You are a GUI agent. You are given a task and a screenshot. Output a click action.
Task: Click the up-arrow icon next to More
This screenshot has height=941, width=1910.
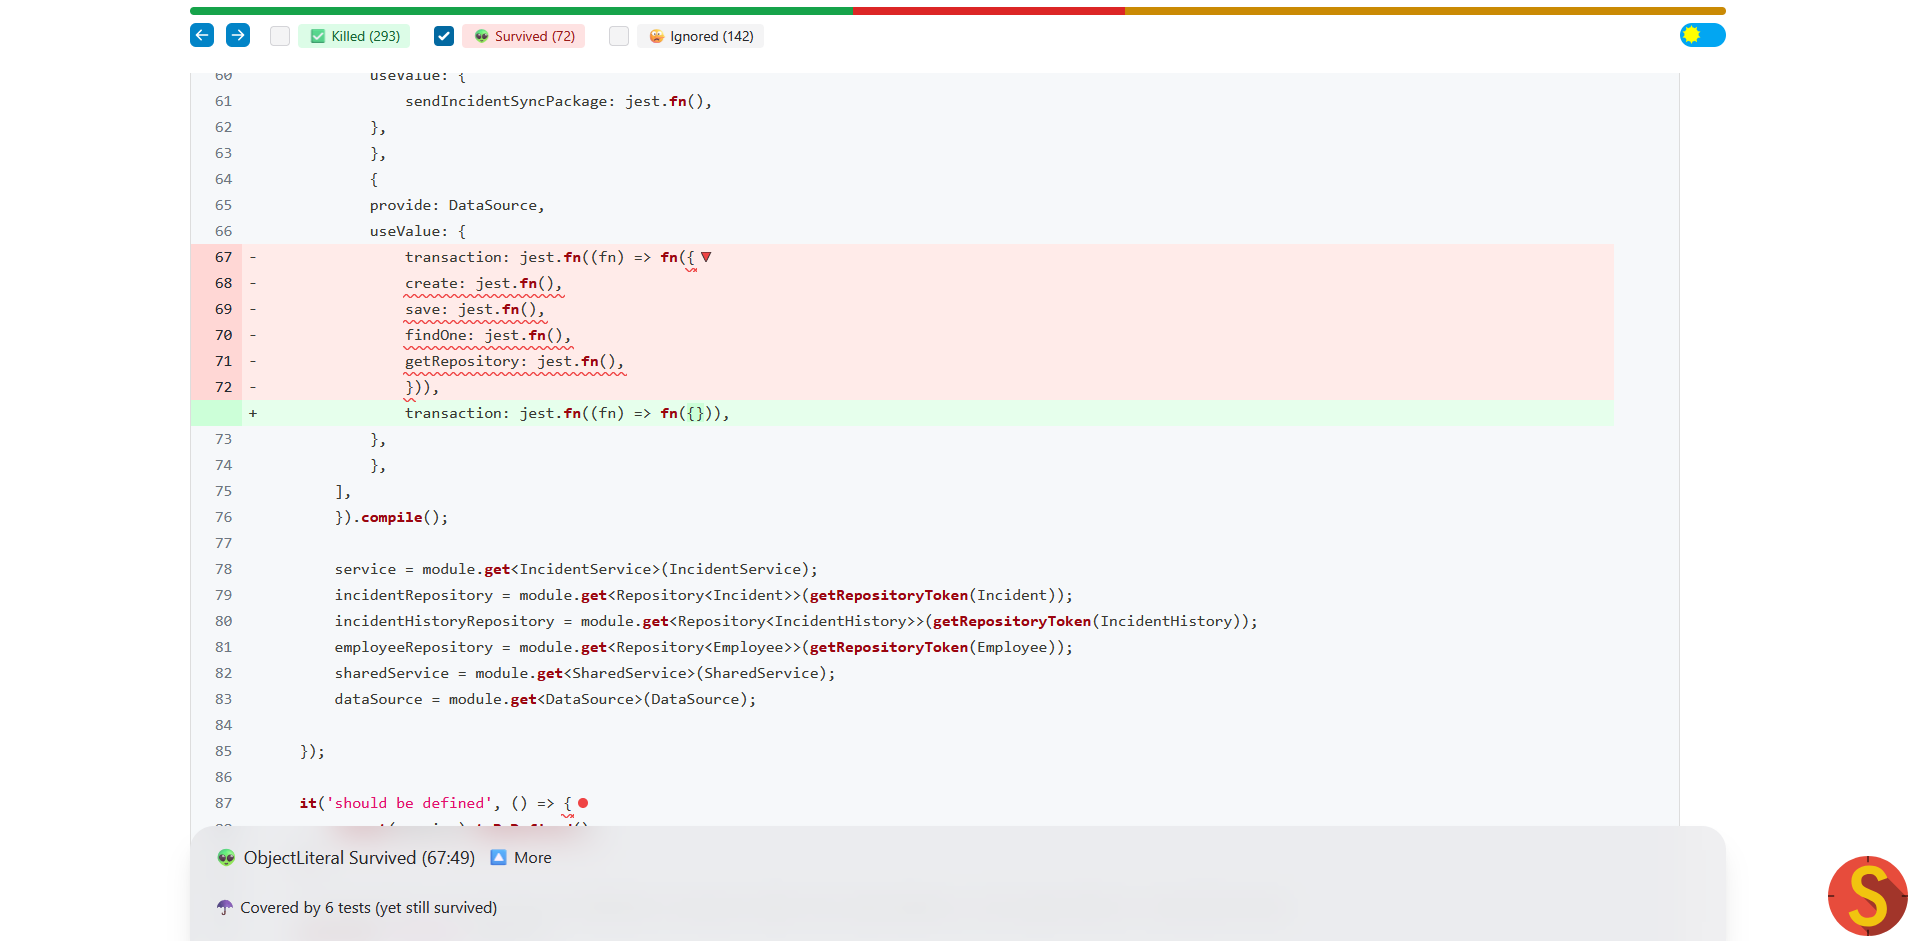pyautogui.click(x=498, y=858)
